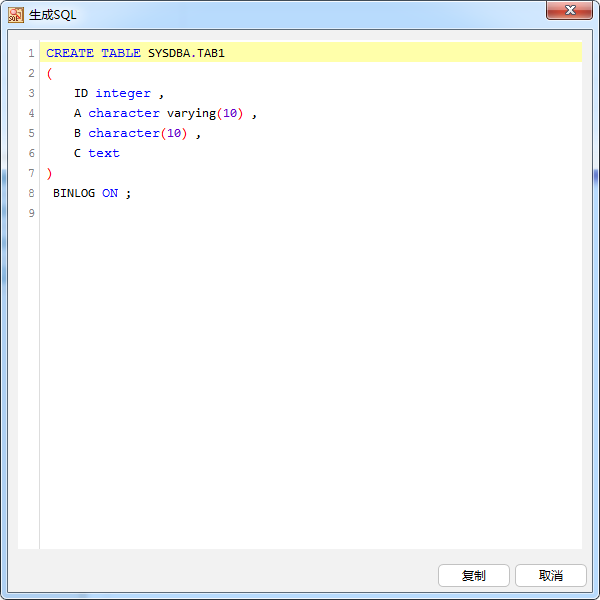Click the 生成SQL title bar text
Viewport: 600px width, 600px height.
point(53,15)
